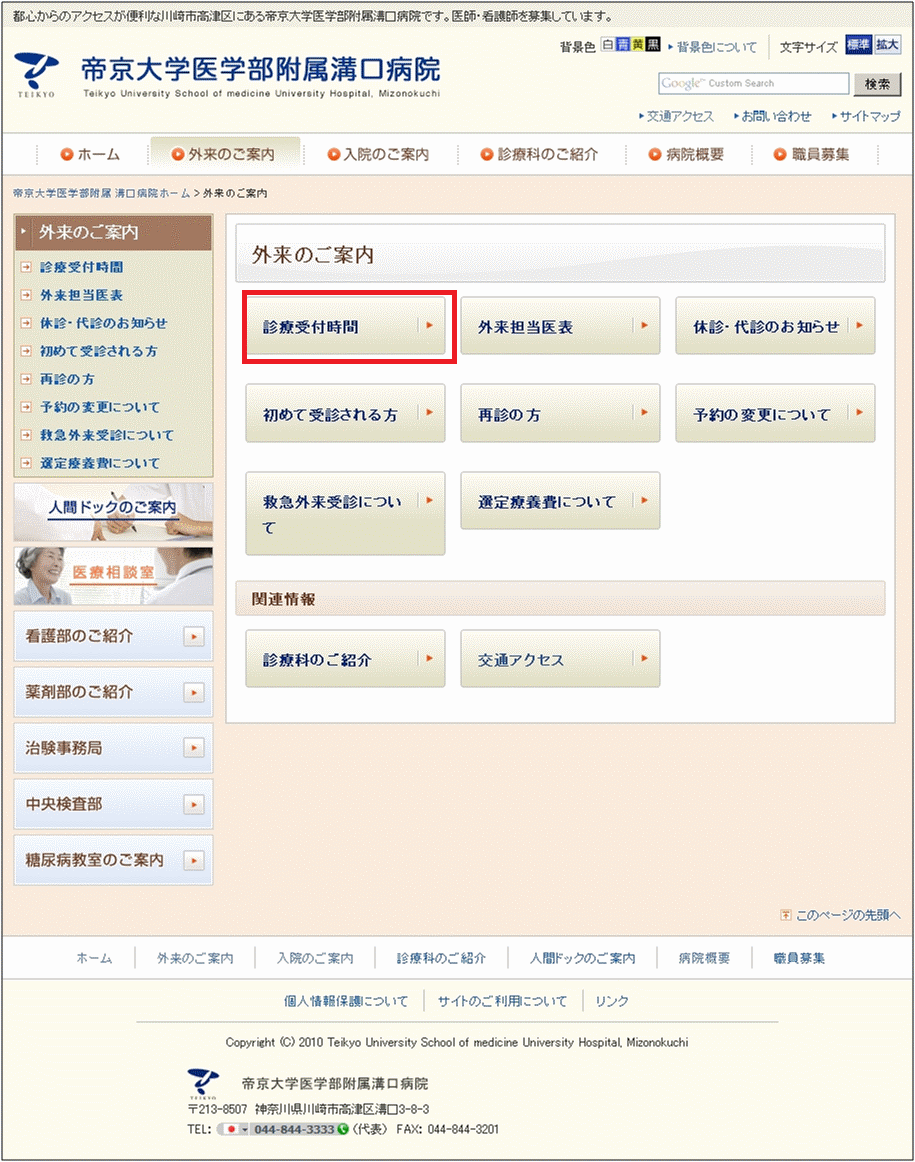Open 診療科のご紹介 related info button
This screenshot has width=915, height=1162.
pyautogui.click(x=345, y=659)
